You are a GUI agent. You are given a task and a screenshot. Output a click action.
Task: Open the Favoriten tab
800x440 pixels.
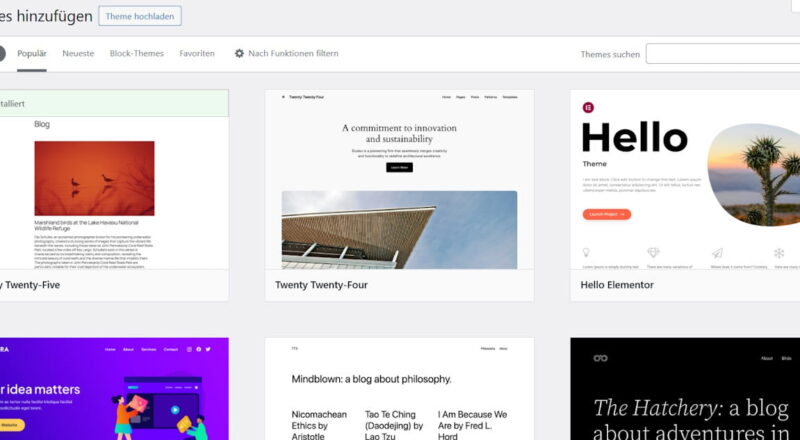point(197,53)
